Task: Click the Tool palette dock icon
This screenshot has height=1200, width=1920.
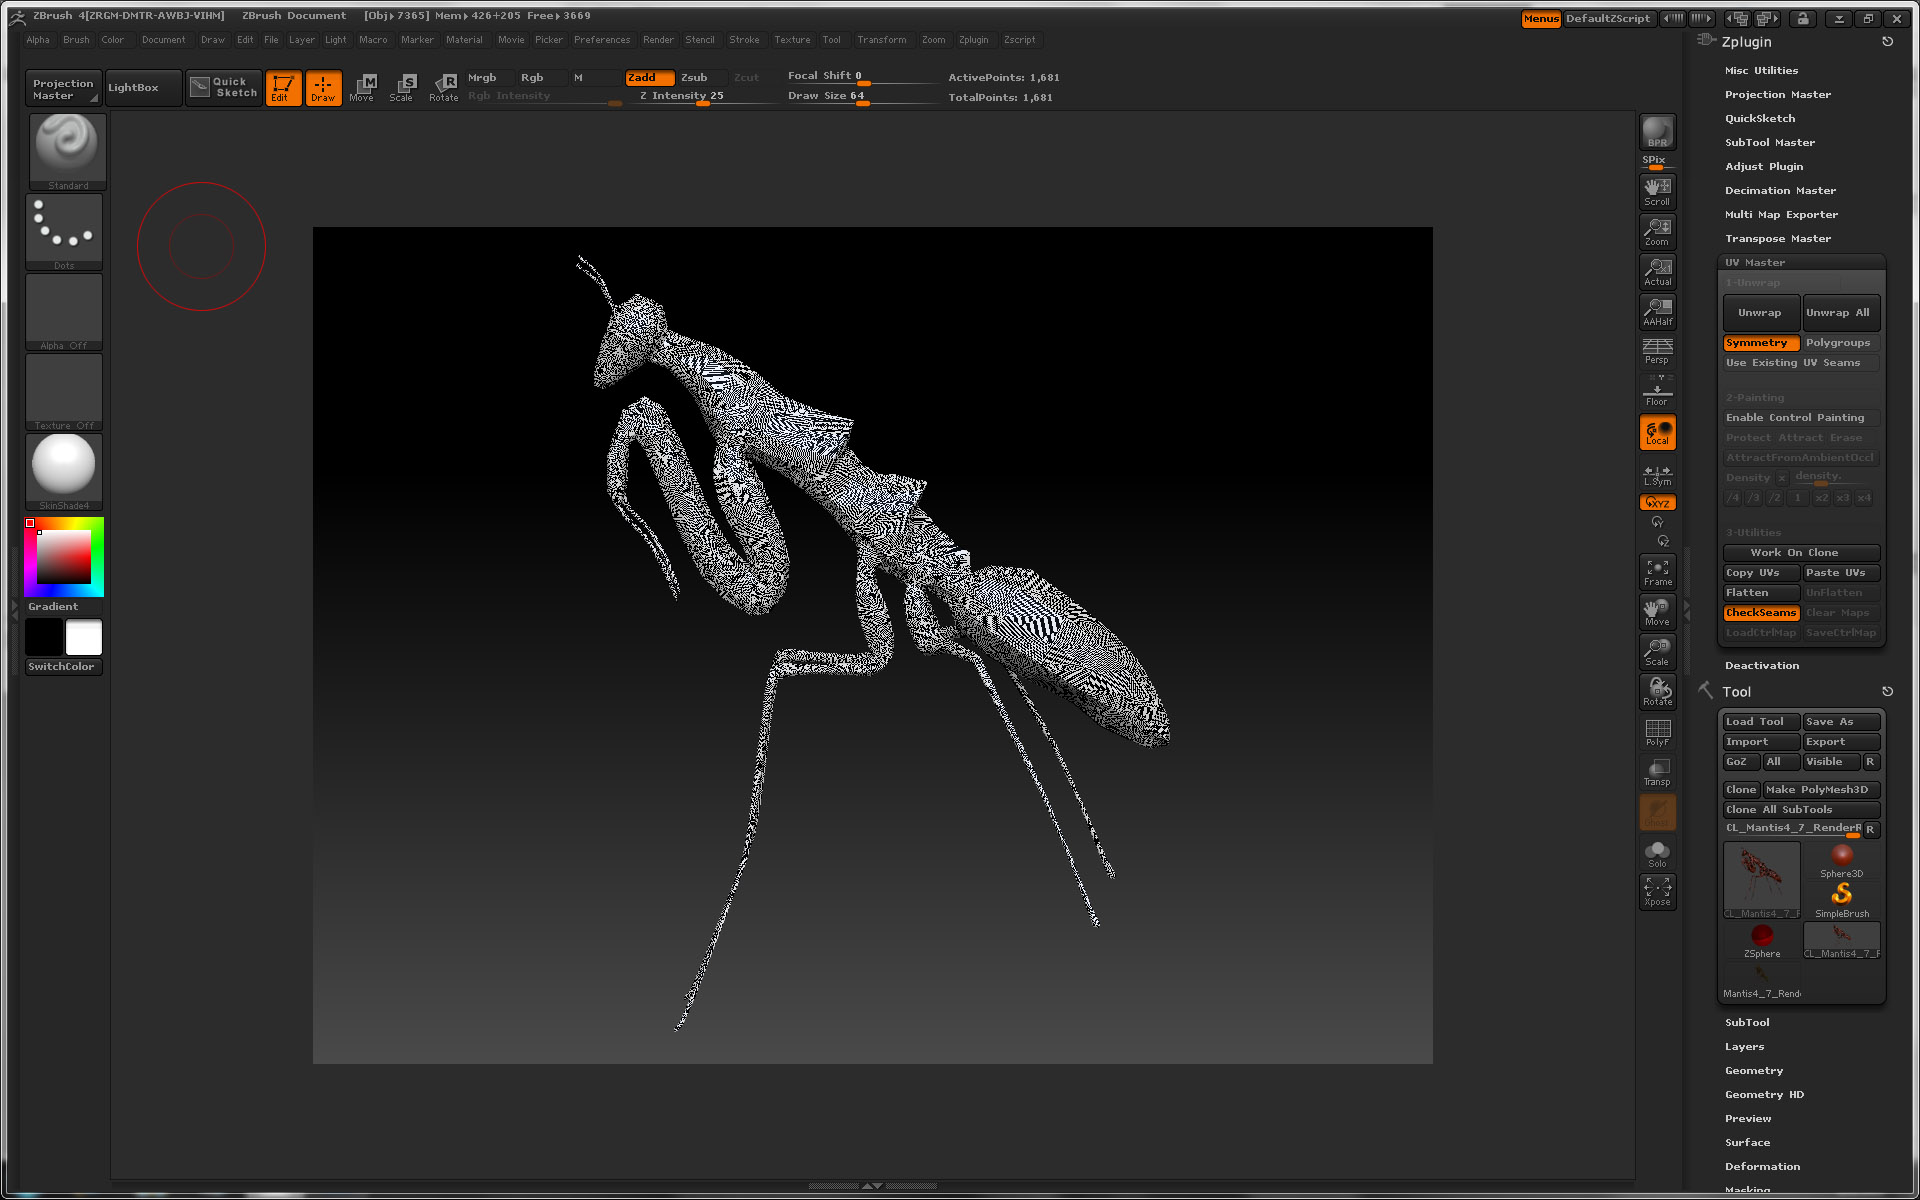Action: coord(1706,691)
